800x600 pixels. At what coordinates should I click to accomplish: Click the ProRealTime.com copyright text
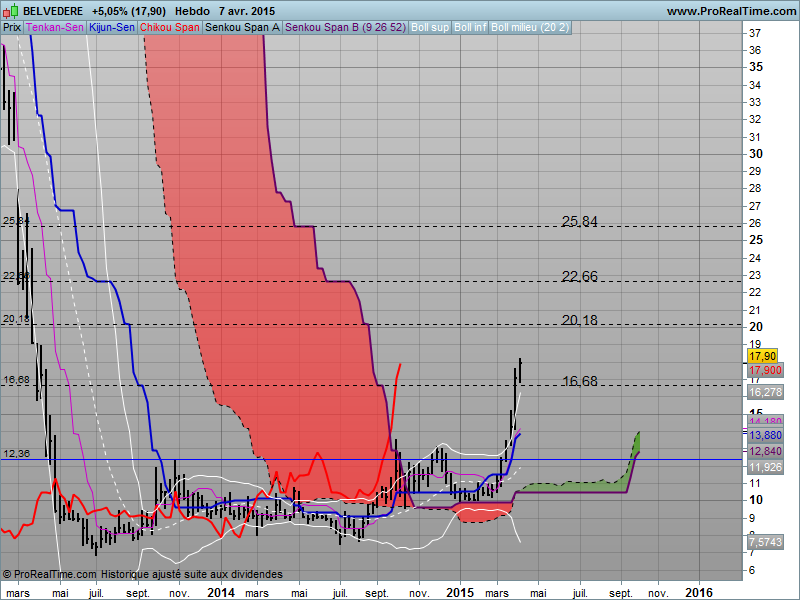pos(49,574)
